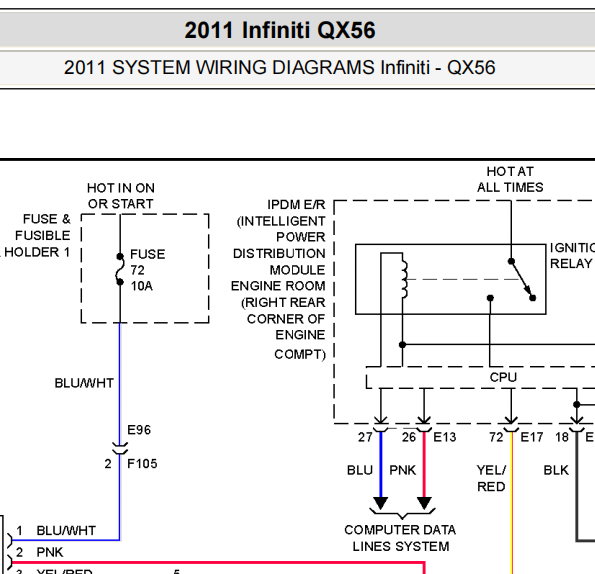The height and width of the screenshot is (574, 595).
Task: Click the 2011 Infiniti QX56 title header
Action: coord(280,30)
